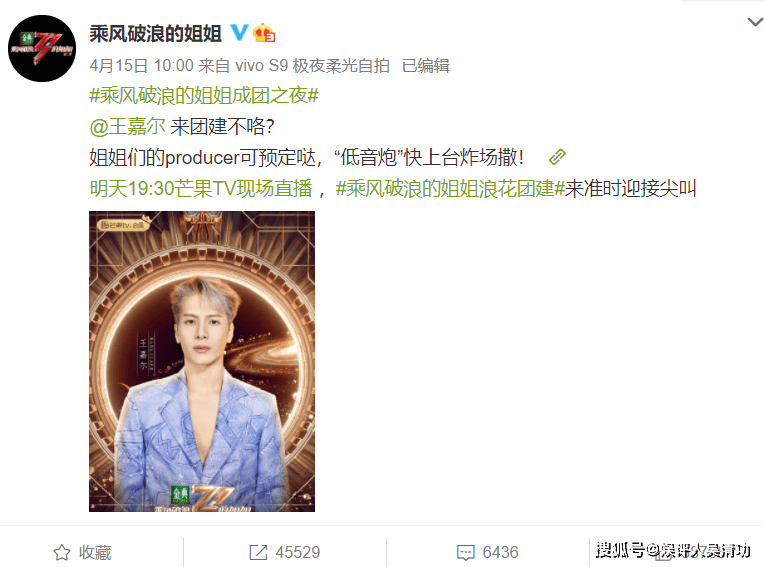
Task: Click the 收藏 label to bookmark
Action: pos(95,552)
